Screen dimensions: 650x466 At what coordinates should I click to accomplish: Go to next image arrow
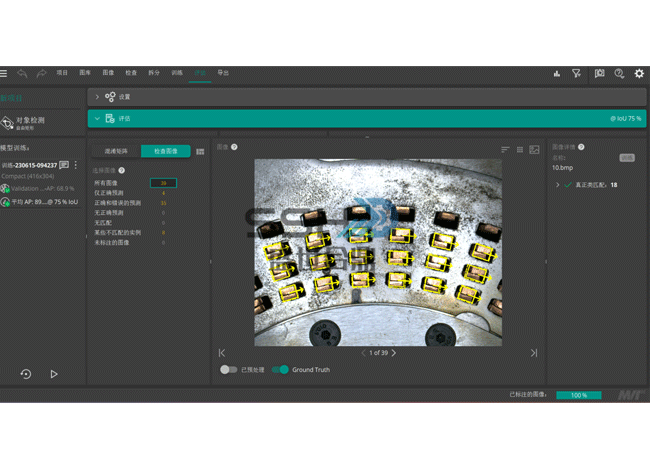coord(394,353)
